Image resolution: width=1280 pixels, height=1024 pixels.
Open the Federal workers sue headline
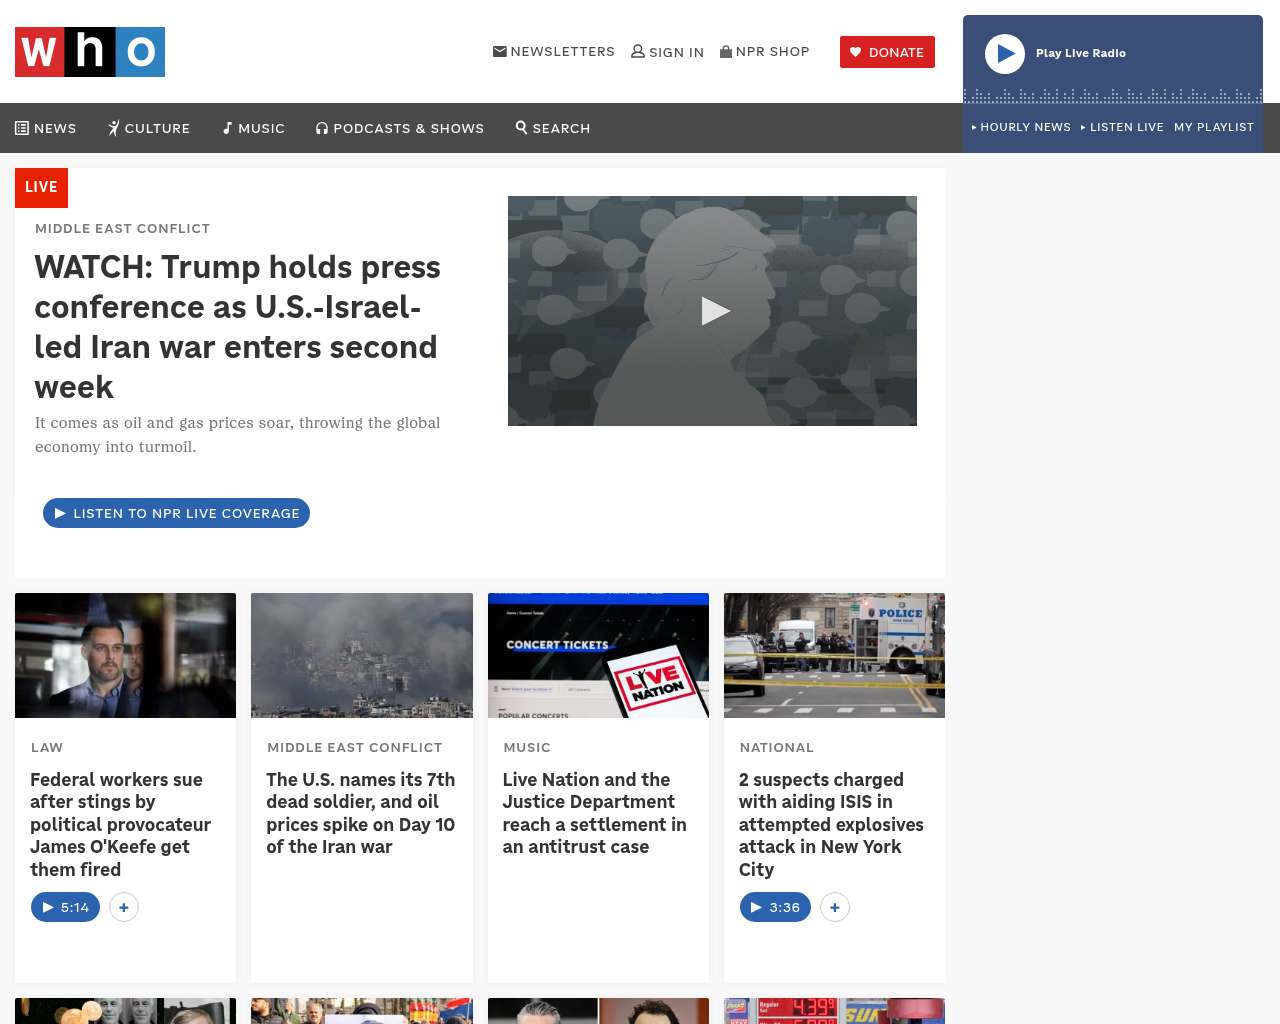[121, 824]
